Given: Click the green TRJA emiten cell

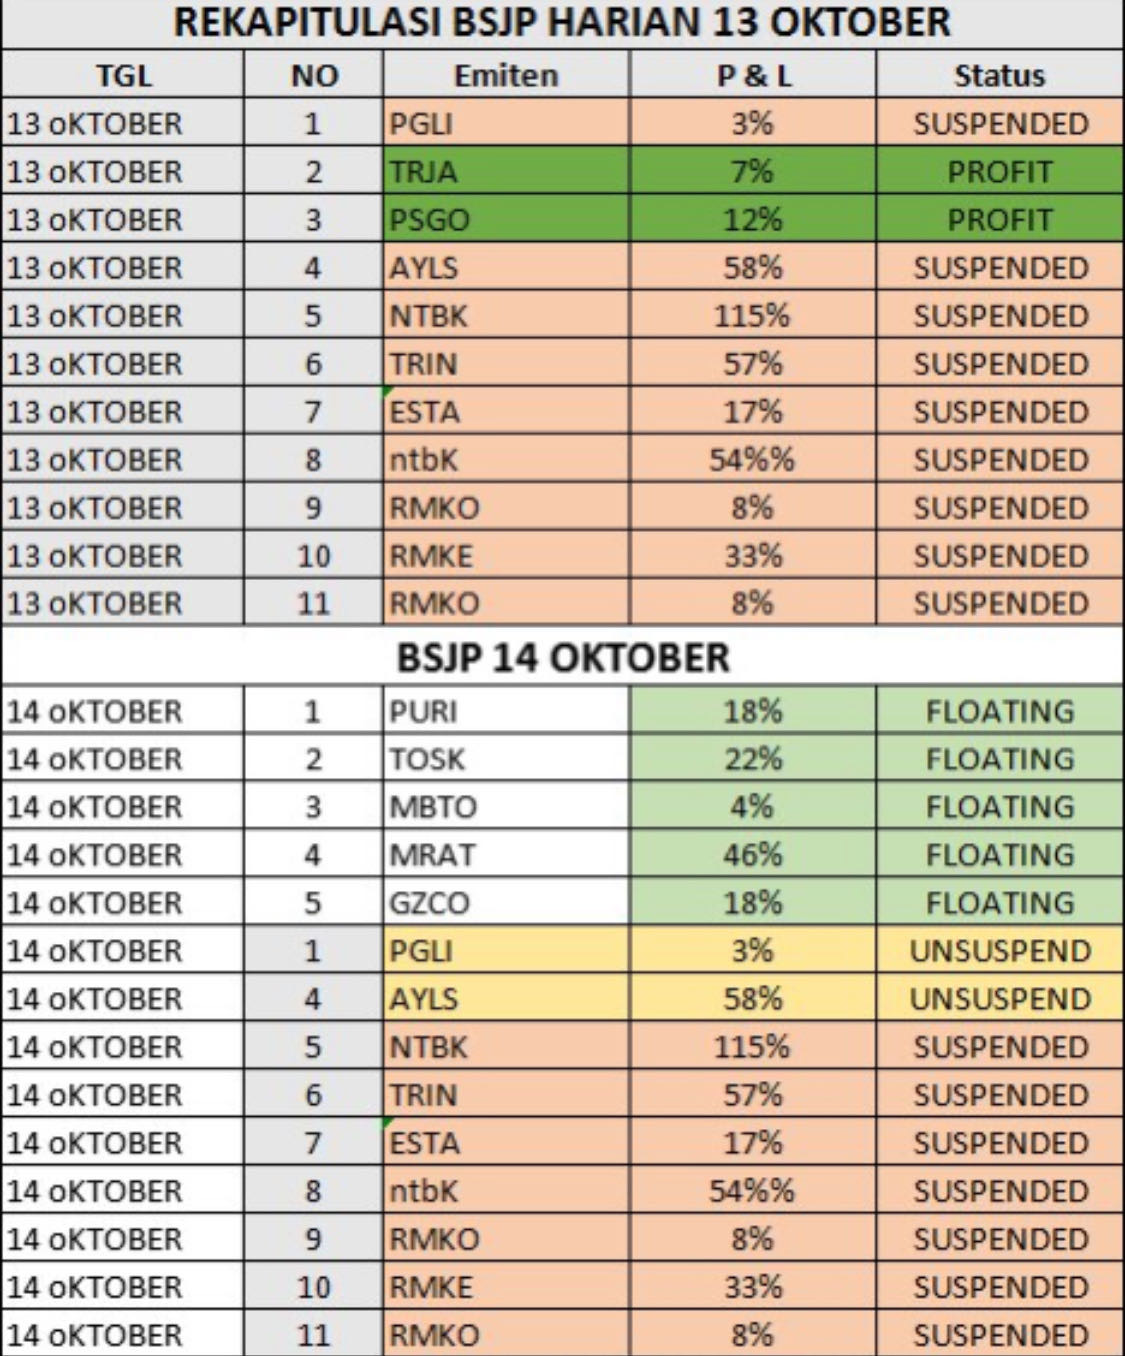Looking at the screenshot, I should [506, 171].
